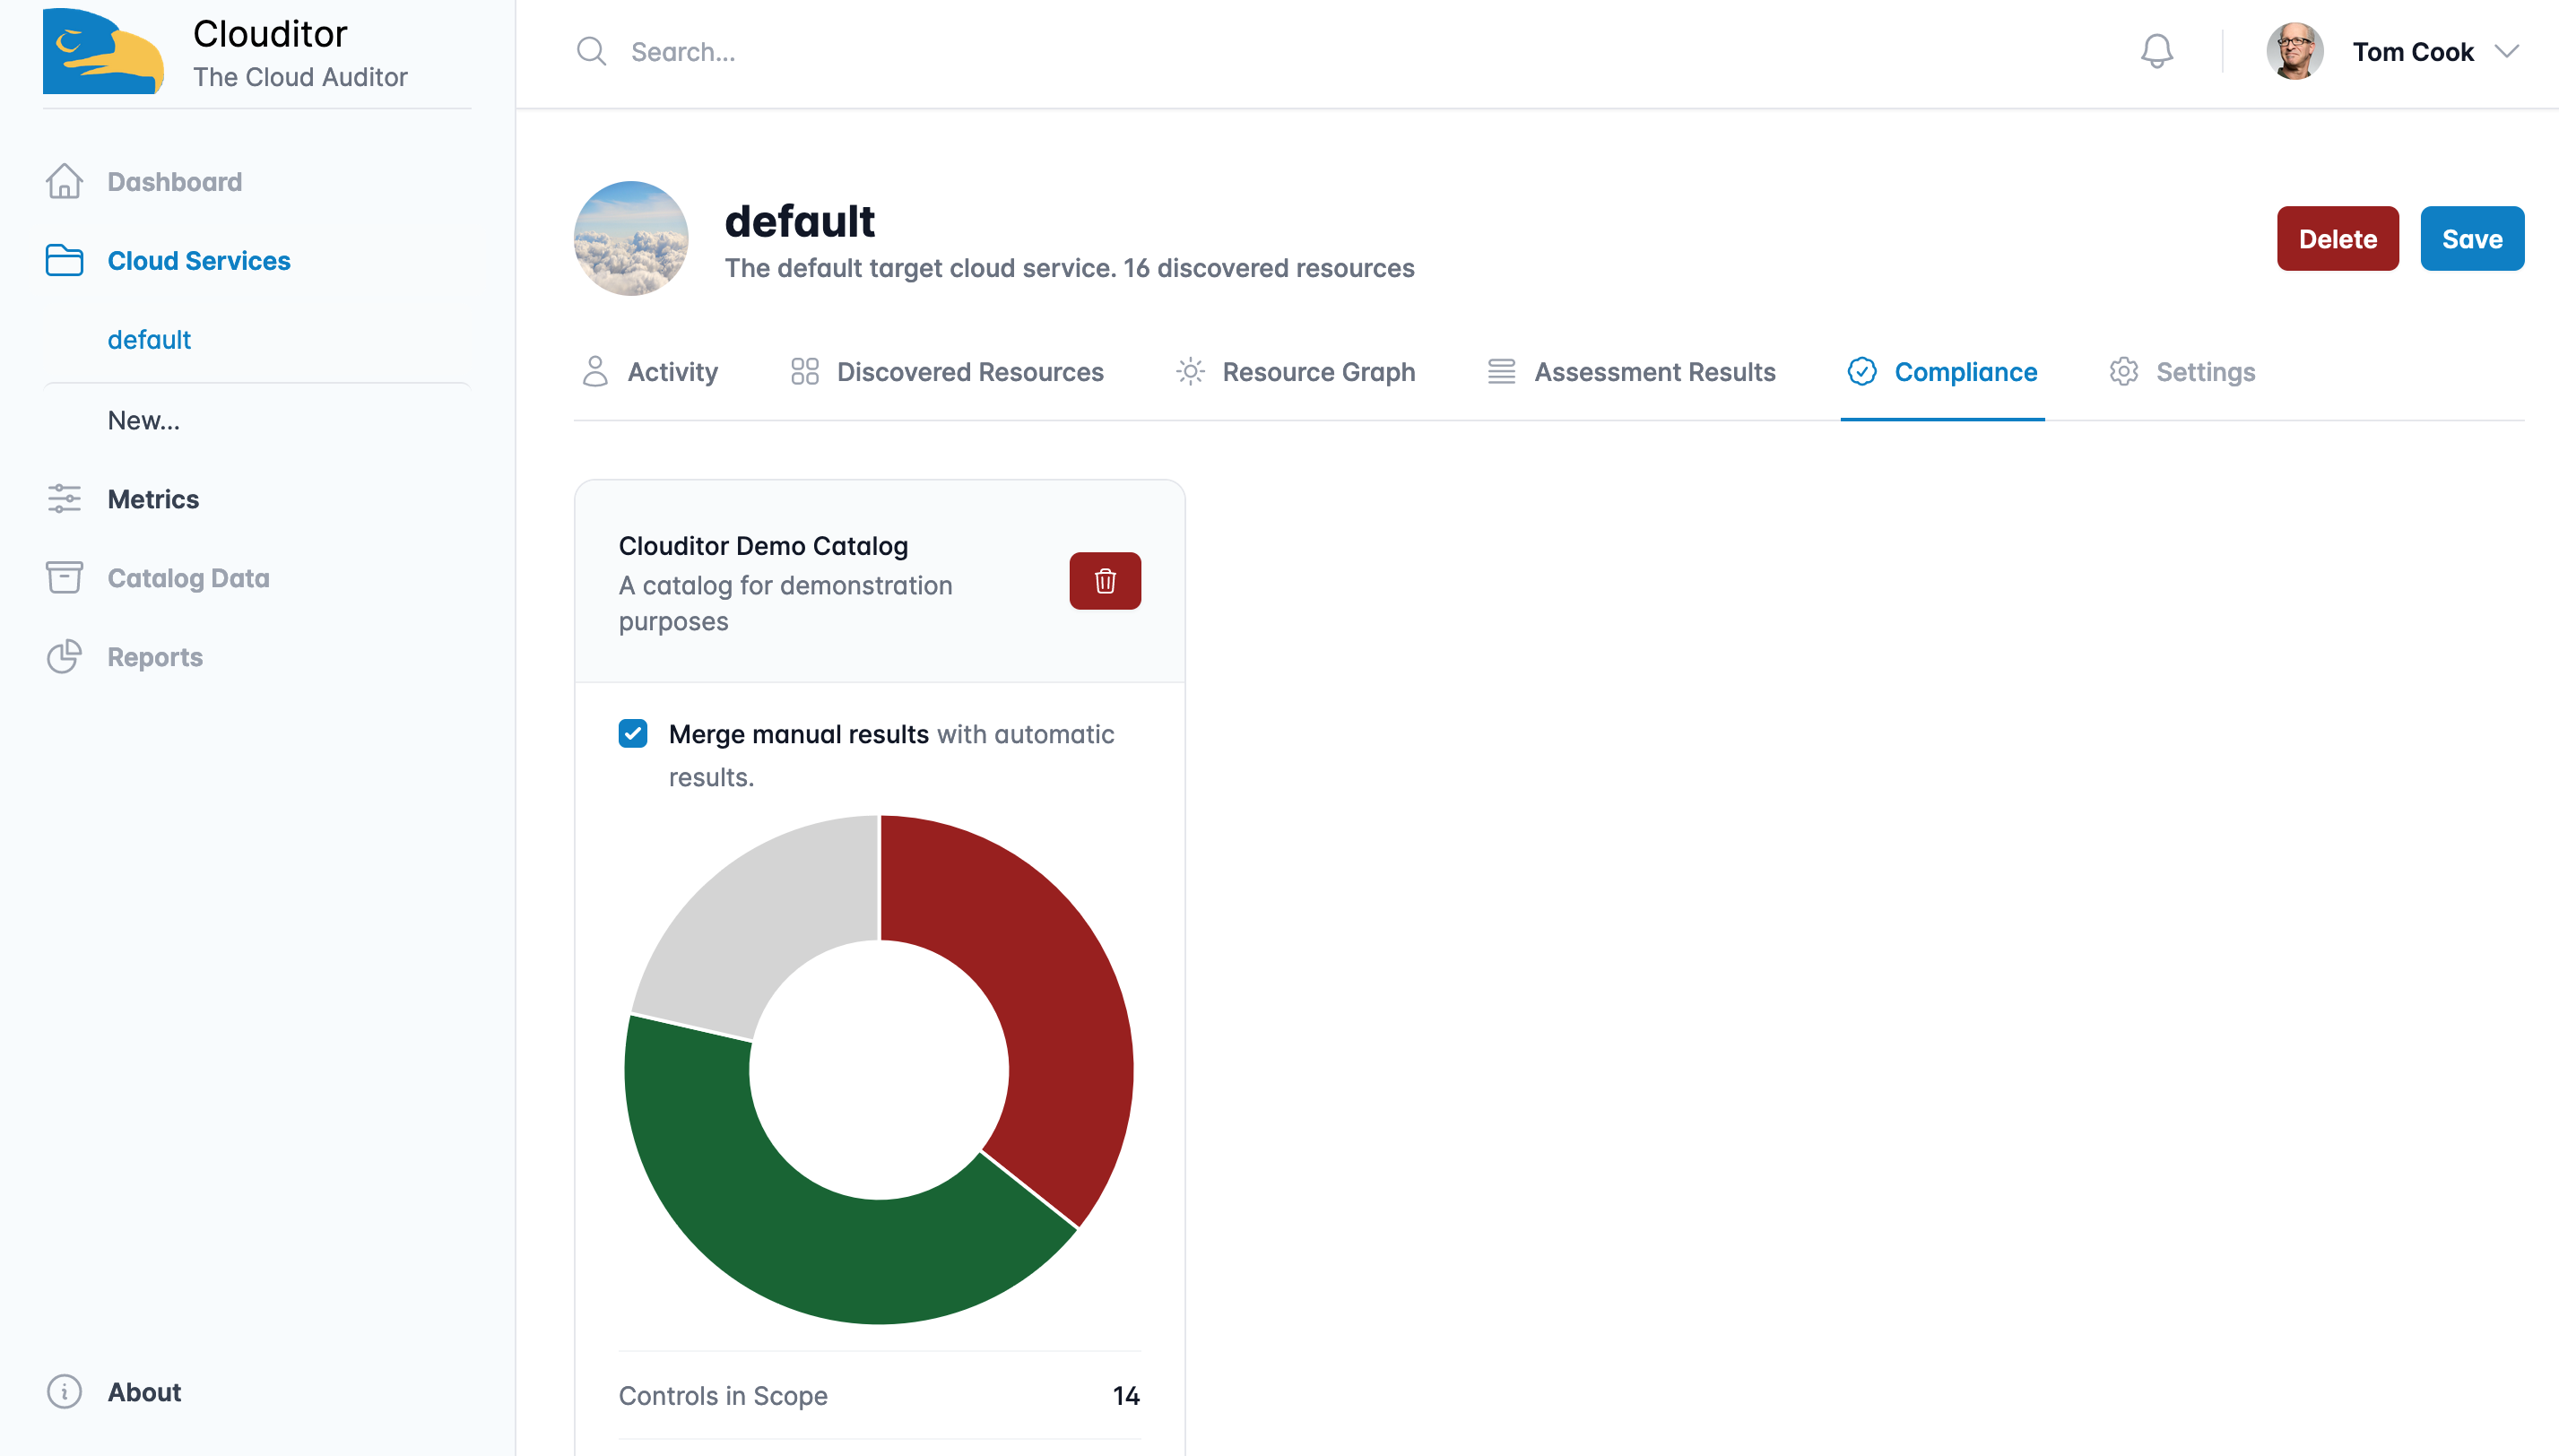This screenshot has height=1456, width=2559.
Task: Toggle Merge manual results checkbox
Action: click(632, 733)
